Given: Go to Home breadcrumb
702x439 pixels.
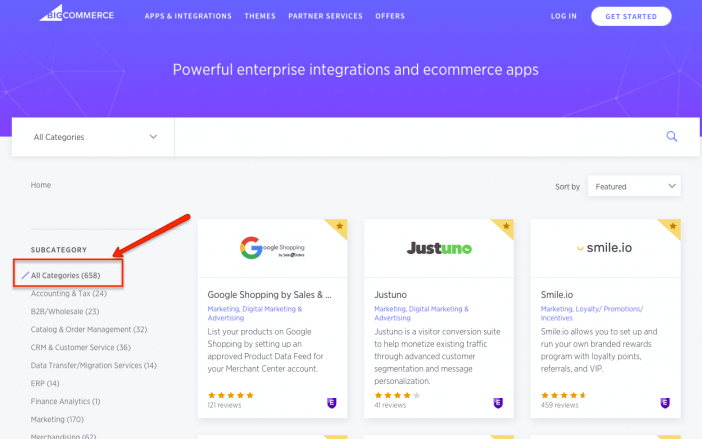Looking at the screenshot, I should (x=41, y=185).
